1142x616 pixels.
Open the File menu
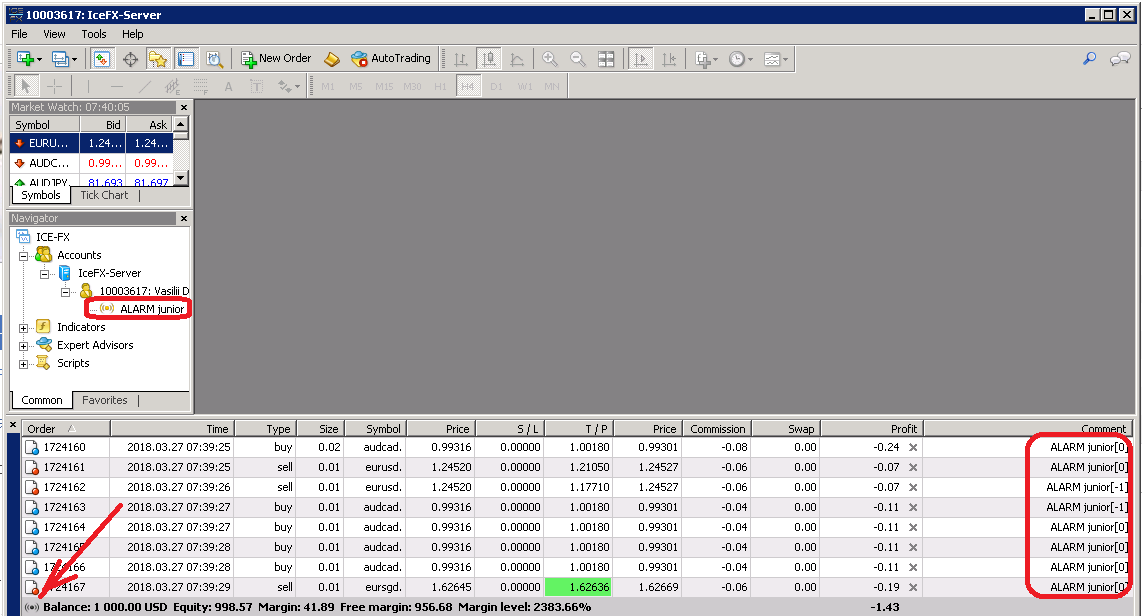(19, 34)
